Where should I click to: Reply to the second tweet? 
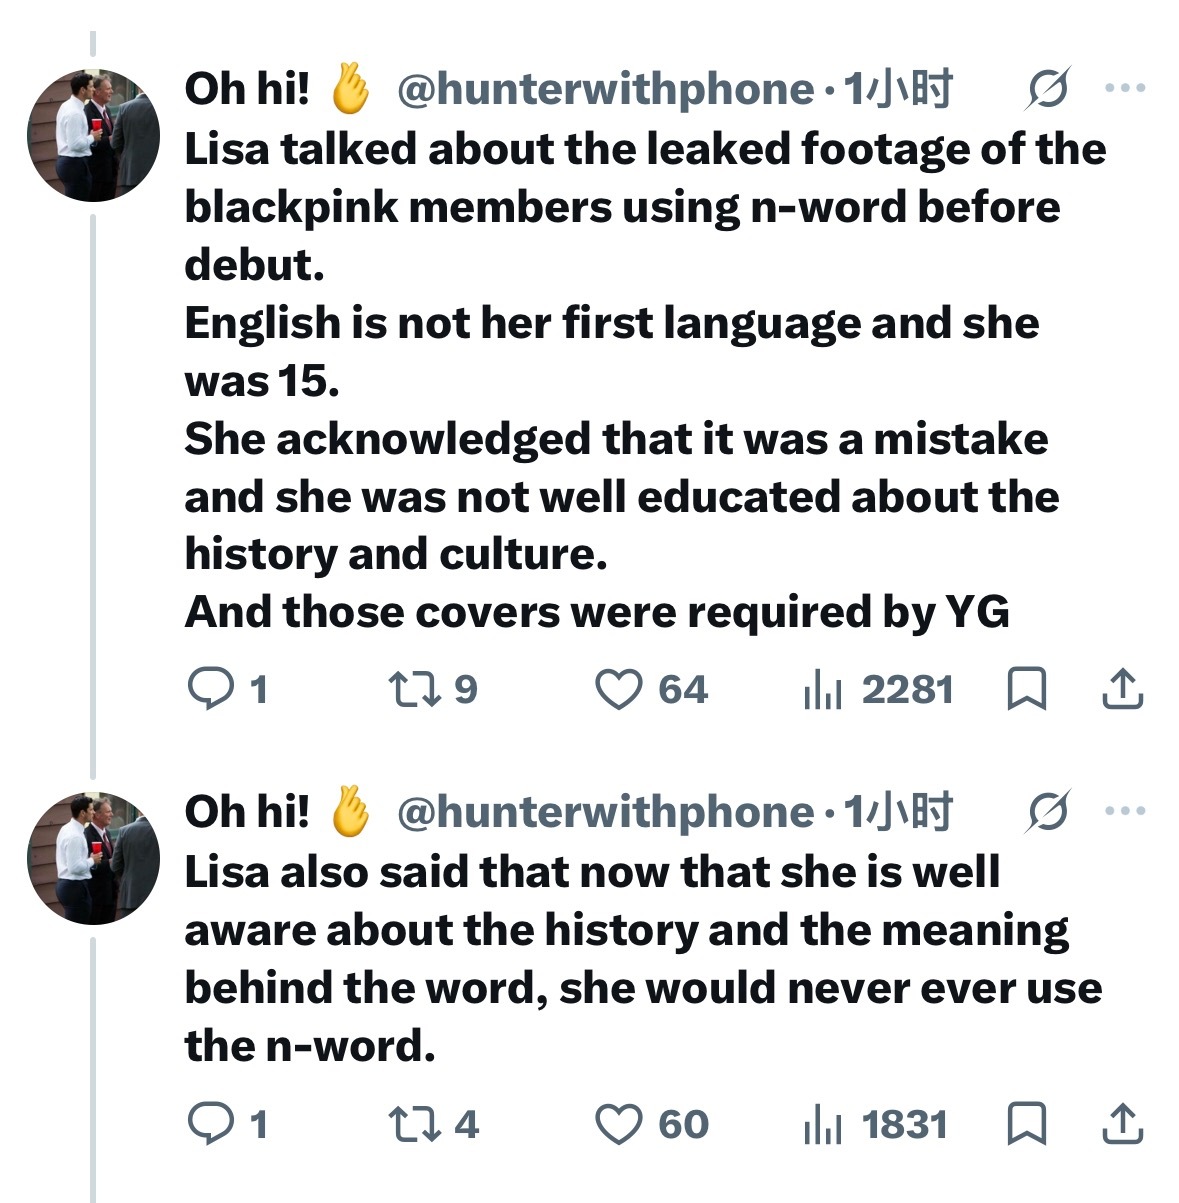pyautogui.click(x=211, y=1124)
